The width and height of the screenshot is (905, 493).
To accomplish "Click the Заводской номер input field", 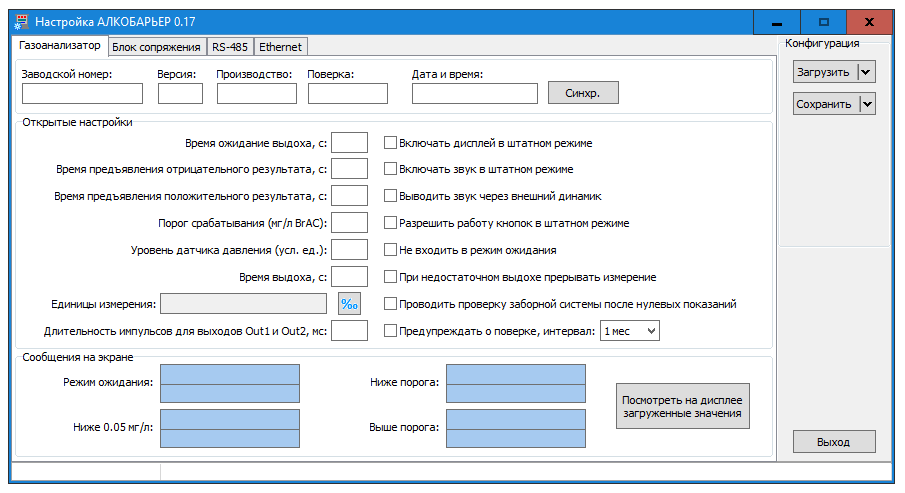I will [83, 94].
